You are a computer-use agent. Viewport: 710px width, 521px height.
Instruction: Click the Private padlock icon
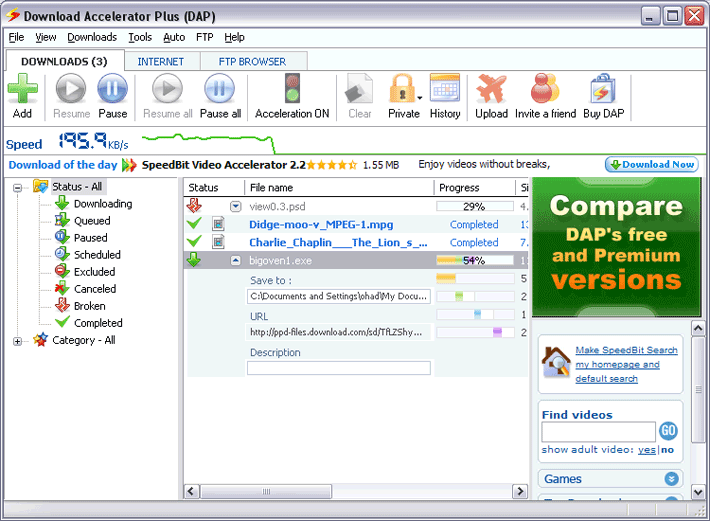[402, 89]
